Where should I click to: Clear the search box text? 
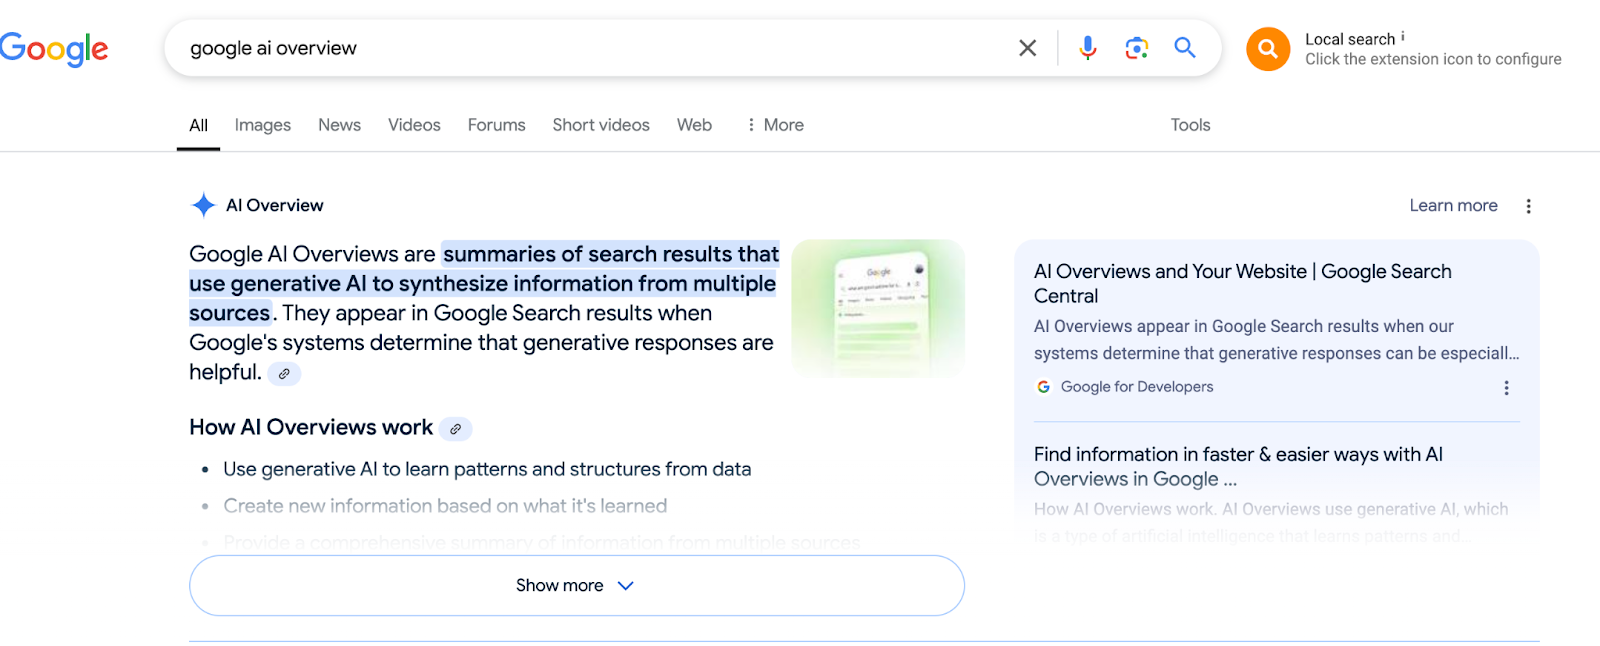[x=1027, y=48]
